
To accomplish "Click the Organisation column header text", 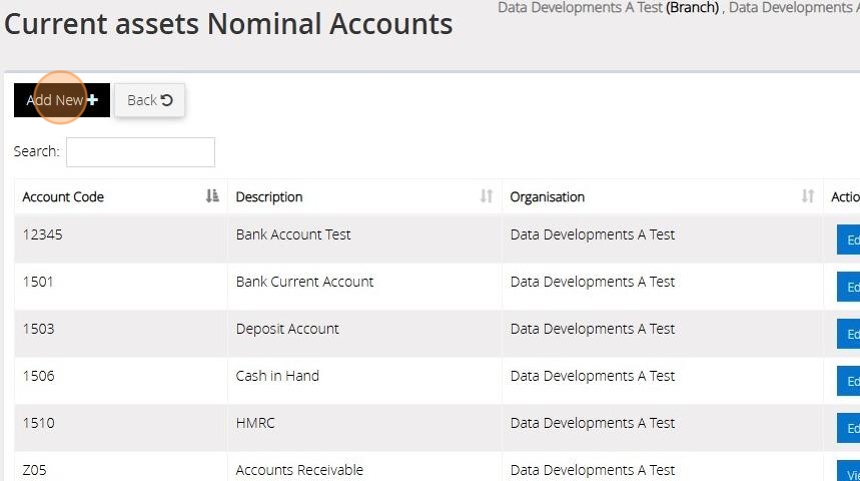I will click(547, 197).
